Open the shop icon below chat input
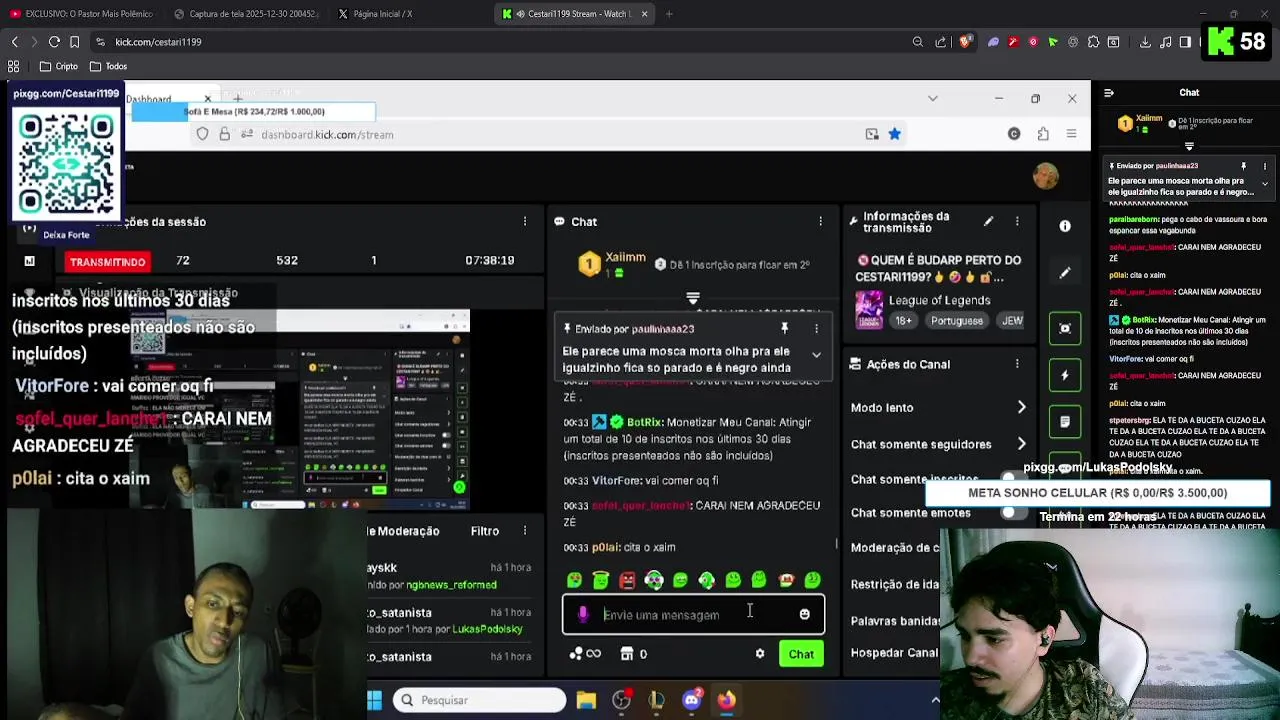This screenshot has height=720, width=1280. tap(627, 654)
